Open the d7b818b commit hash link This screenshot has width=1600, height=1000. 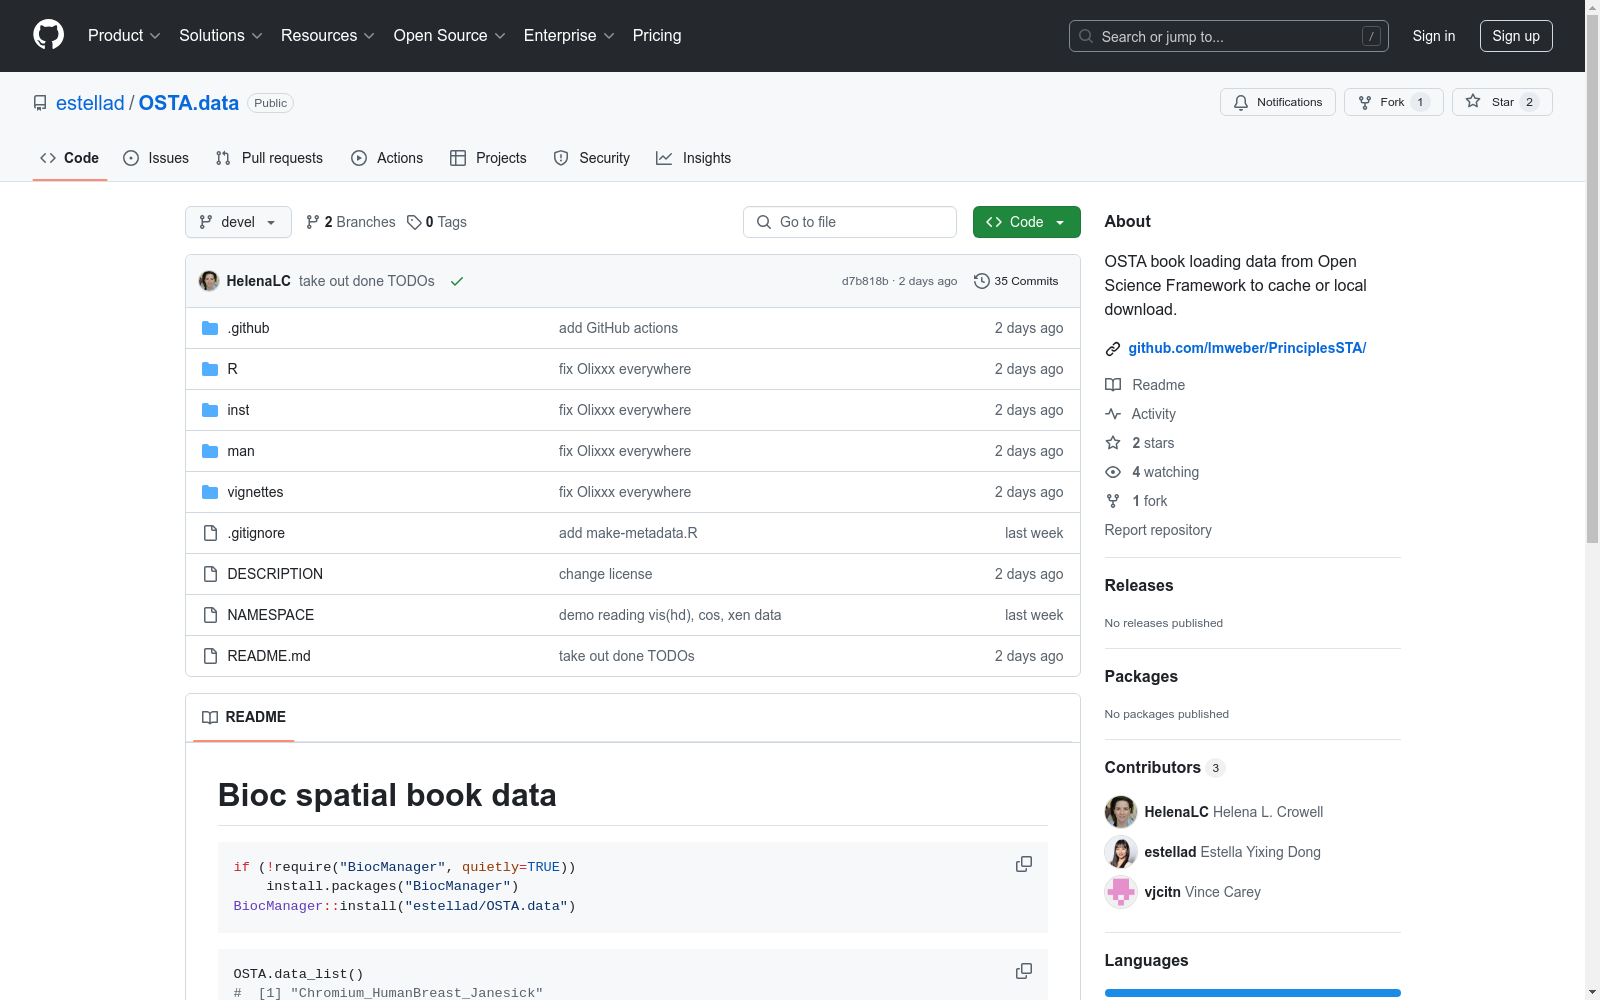(865, 281)
